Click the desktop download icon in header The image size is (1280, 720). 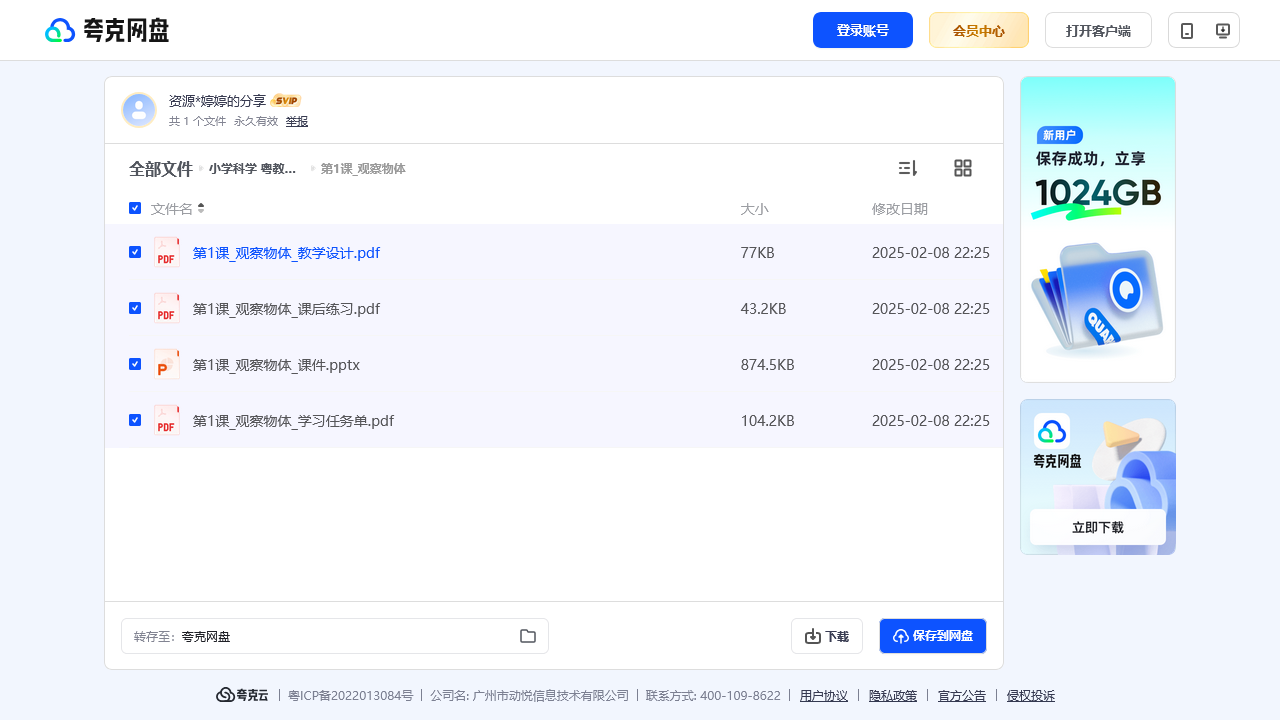pyautogui.click(x=1222, y=30)
